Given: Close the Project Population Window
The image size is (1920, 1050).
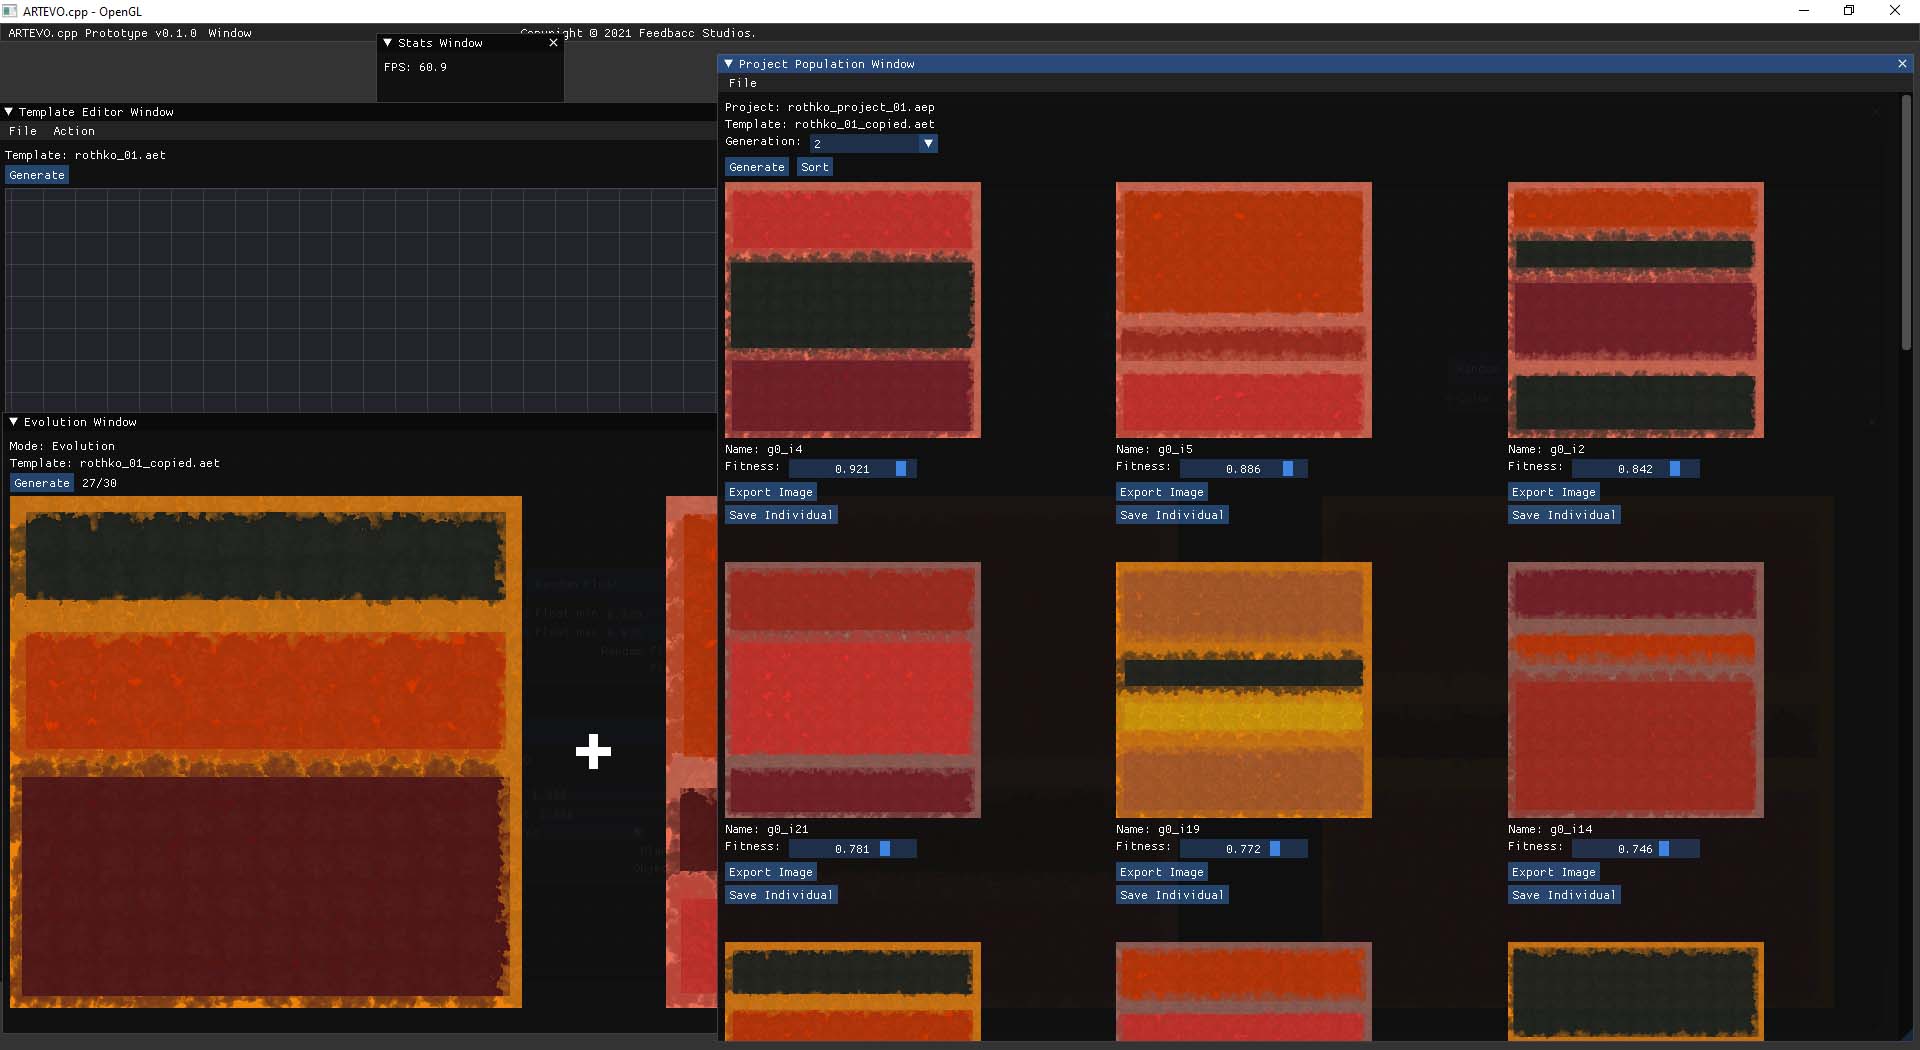Looking at the screenshot, I should click(x=1902, y=64).
